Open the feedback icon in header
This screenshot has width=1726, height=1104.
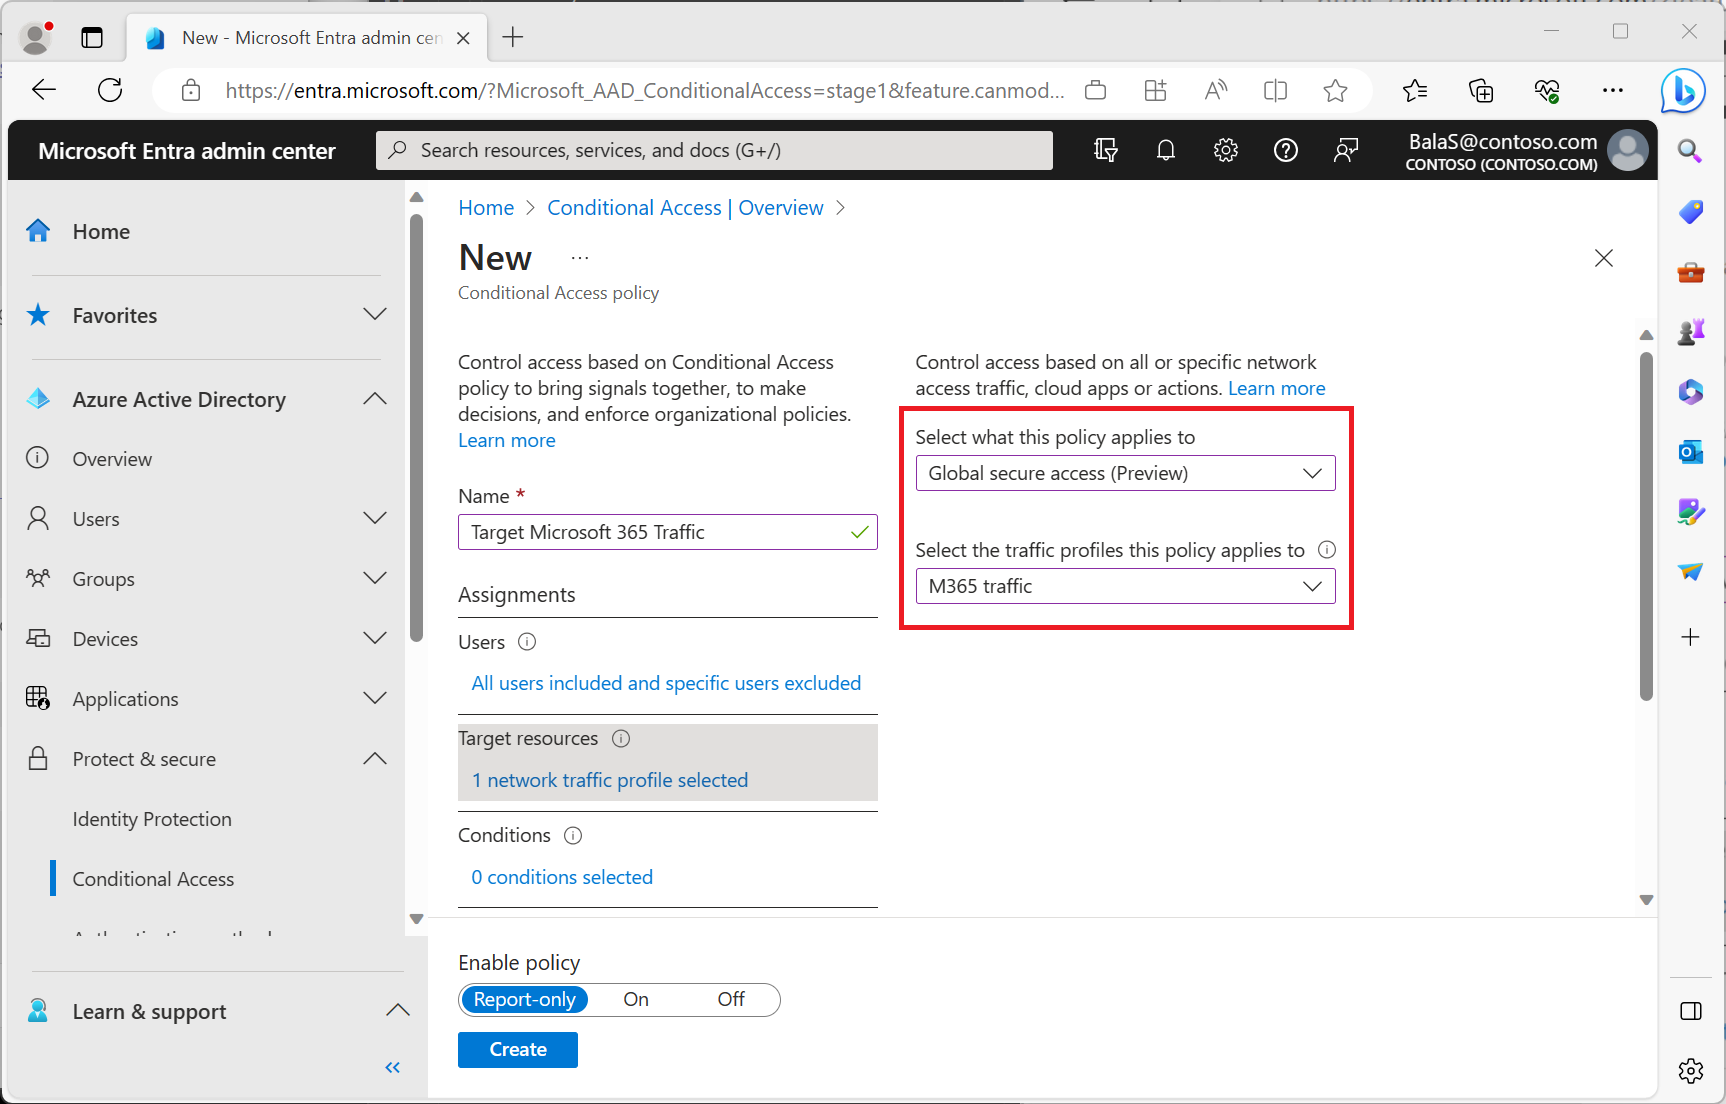click(1346, 151)
